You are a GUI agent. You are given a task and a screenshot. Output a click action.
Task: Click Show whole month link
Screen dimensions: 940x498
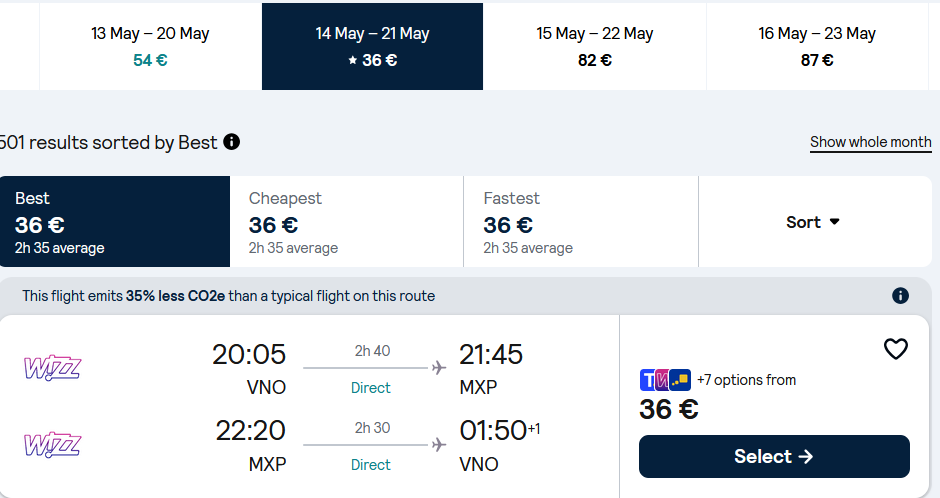click(x=870, y=142)
